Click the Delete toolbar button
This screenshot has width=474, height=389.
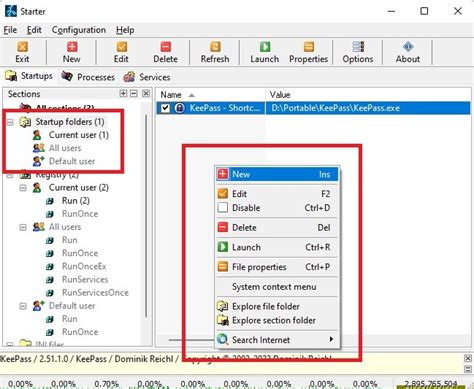pos(165,52)
